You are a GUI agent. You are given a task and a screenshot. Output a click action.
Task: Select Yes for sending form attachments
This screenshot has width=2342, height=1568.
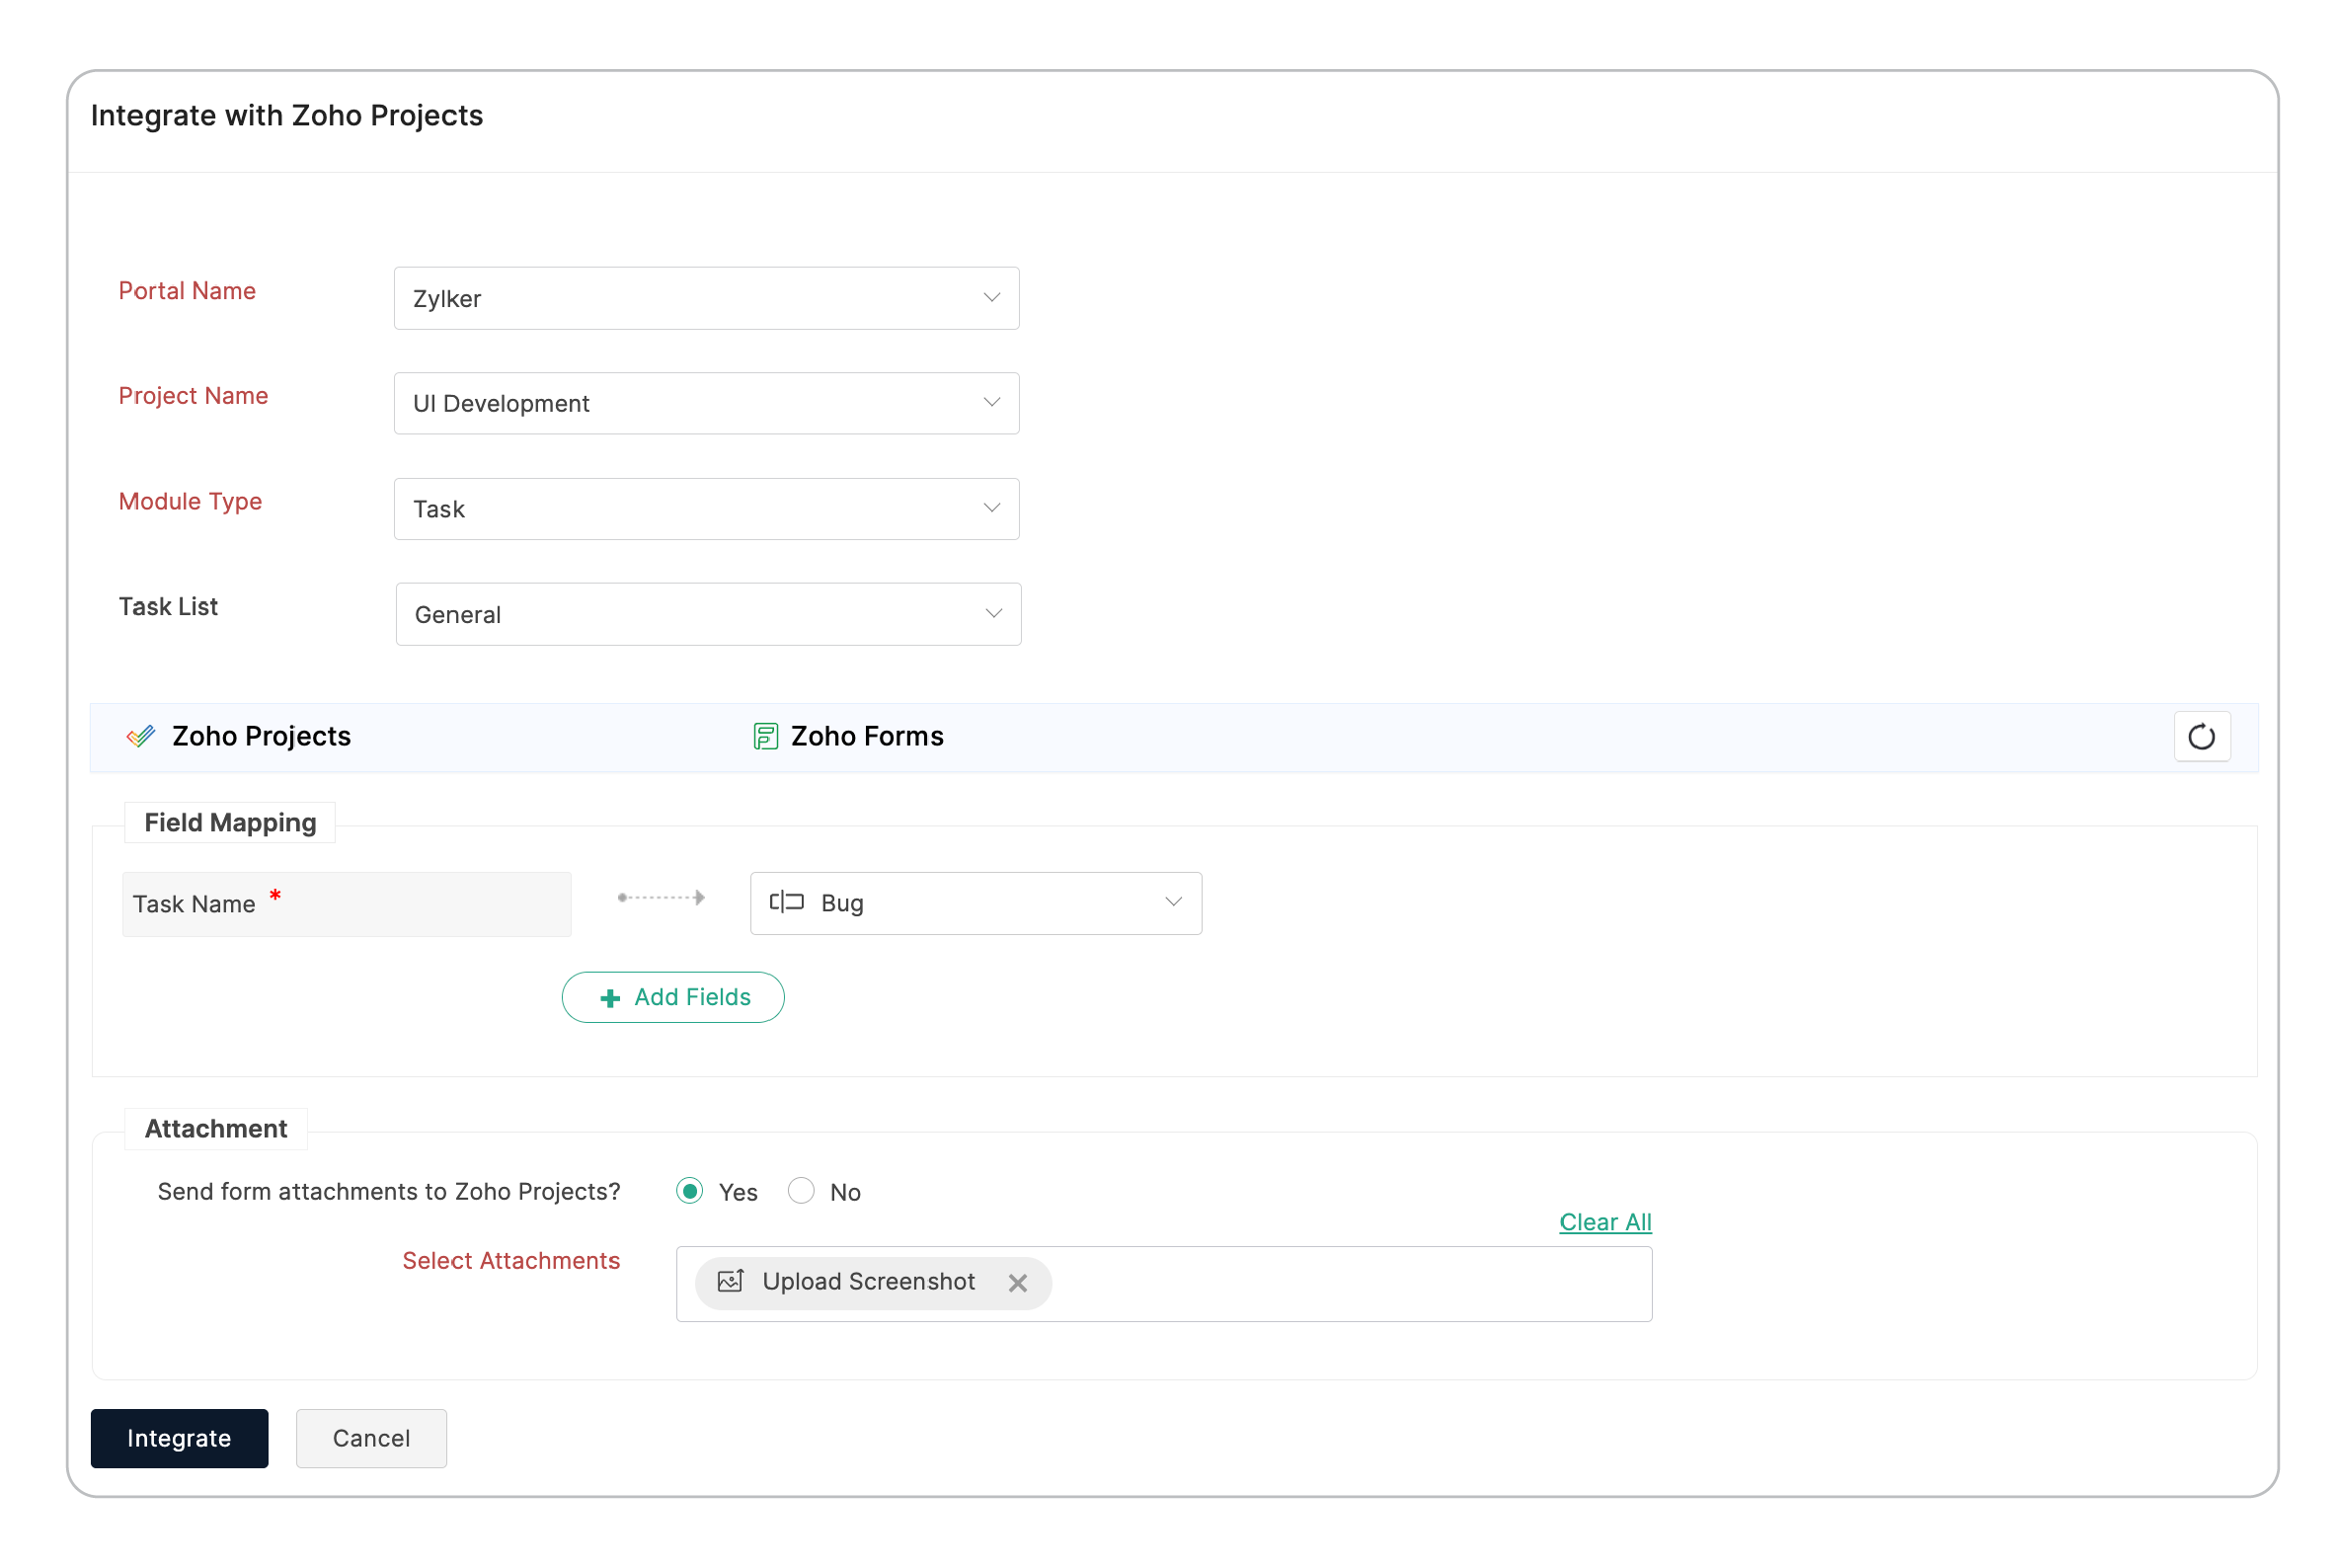(x=689, y=1191)
